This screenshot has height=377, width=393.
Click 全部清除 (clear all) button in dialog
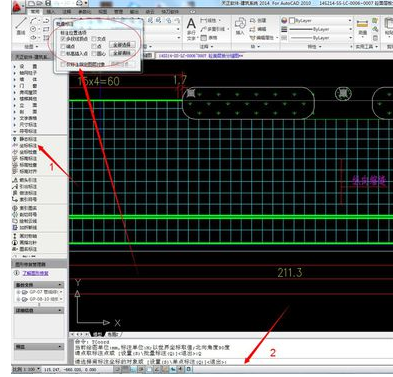[122, 53]
